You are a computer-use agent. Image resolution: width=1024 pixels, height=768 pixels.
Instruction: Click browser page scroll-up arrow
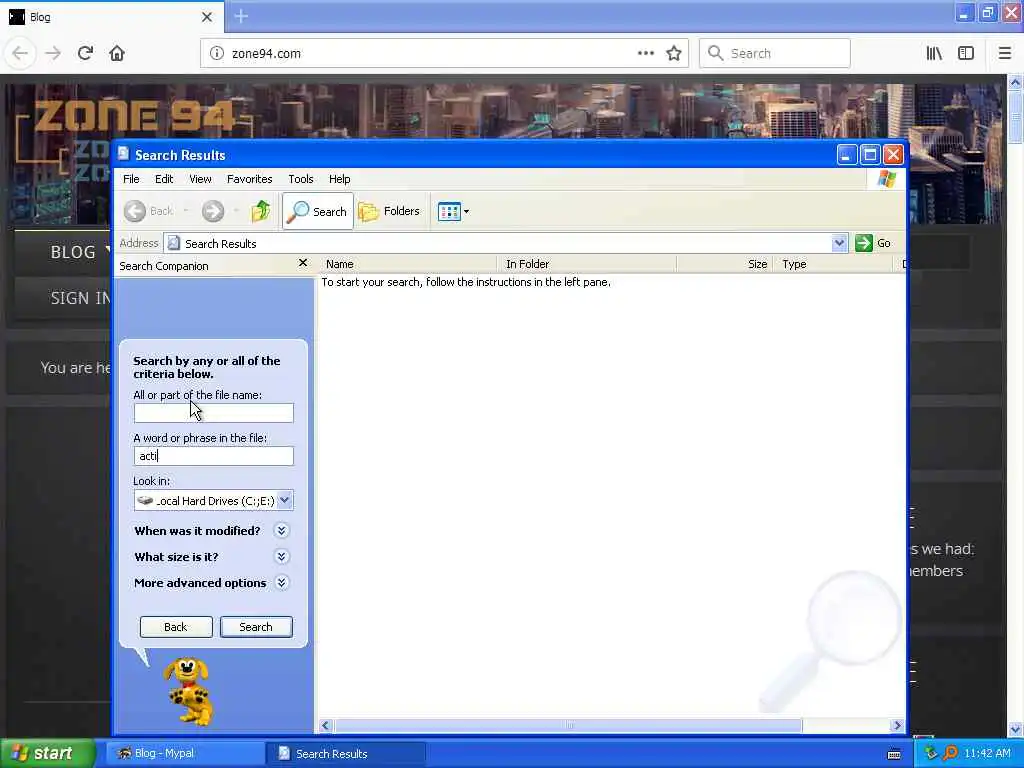pyautogui.click(x=1015, y=82)
